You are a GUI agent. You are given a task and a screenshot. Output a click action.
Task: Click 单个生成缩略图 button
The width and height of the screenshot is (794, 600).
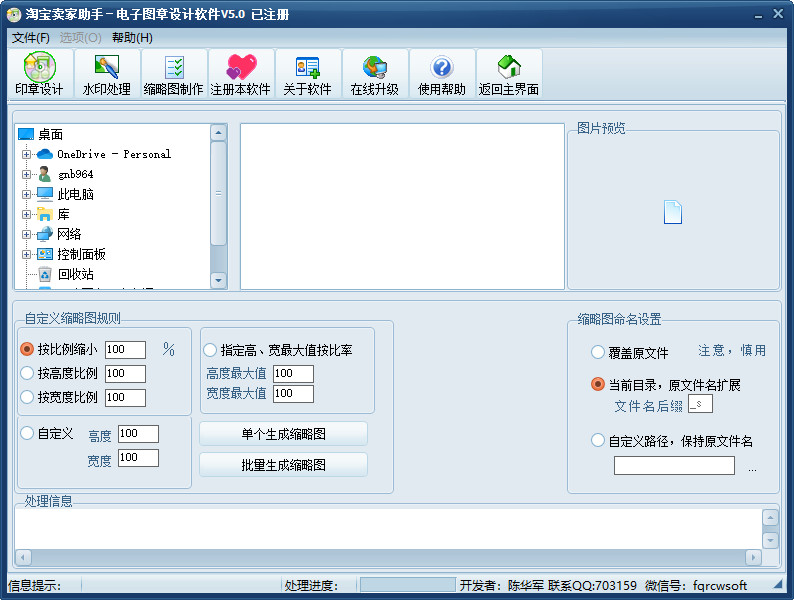(x=284, y=434)
